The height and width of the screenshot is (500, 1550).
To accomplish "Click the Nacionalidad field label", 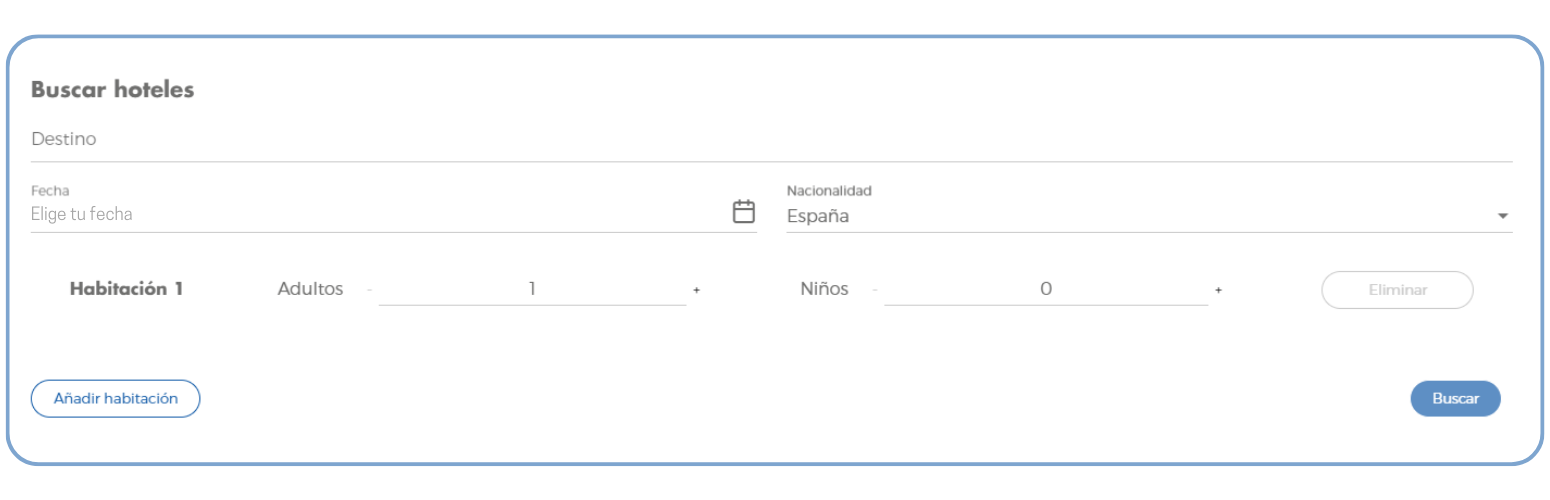I will pyautogui.click(x=830, y=190).
